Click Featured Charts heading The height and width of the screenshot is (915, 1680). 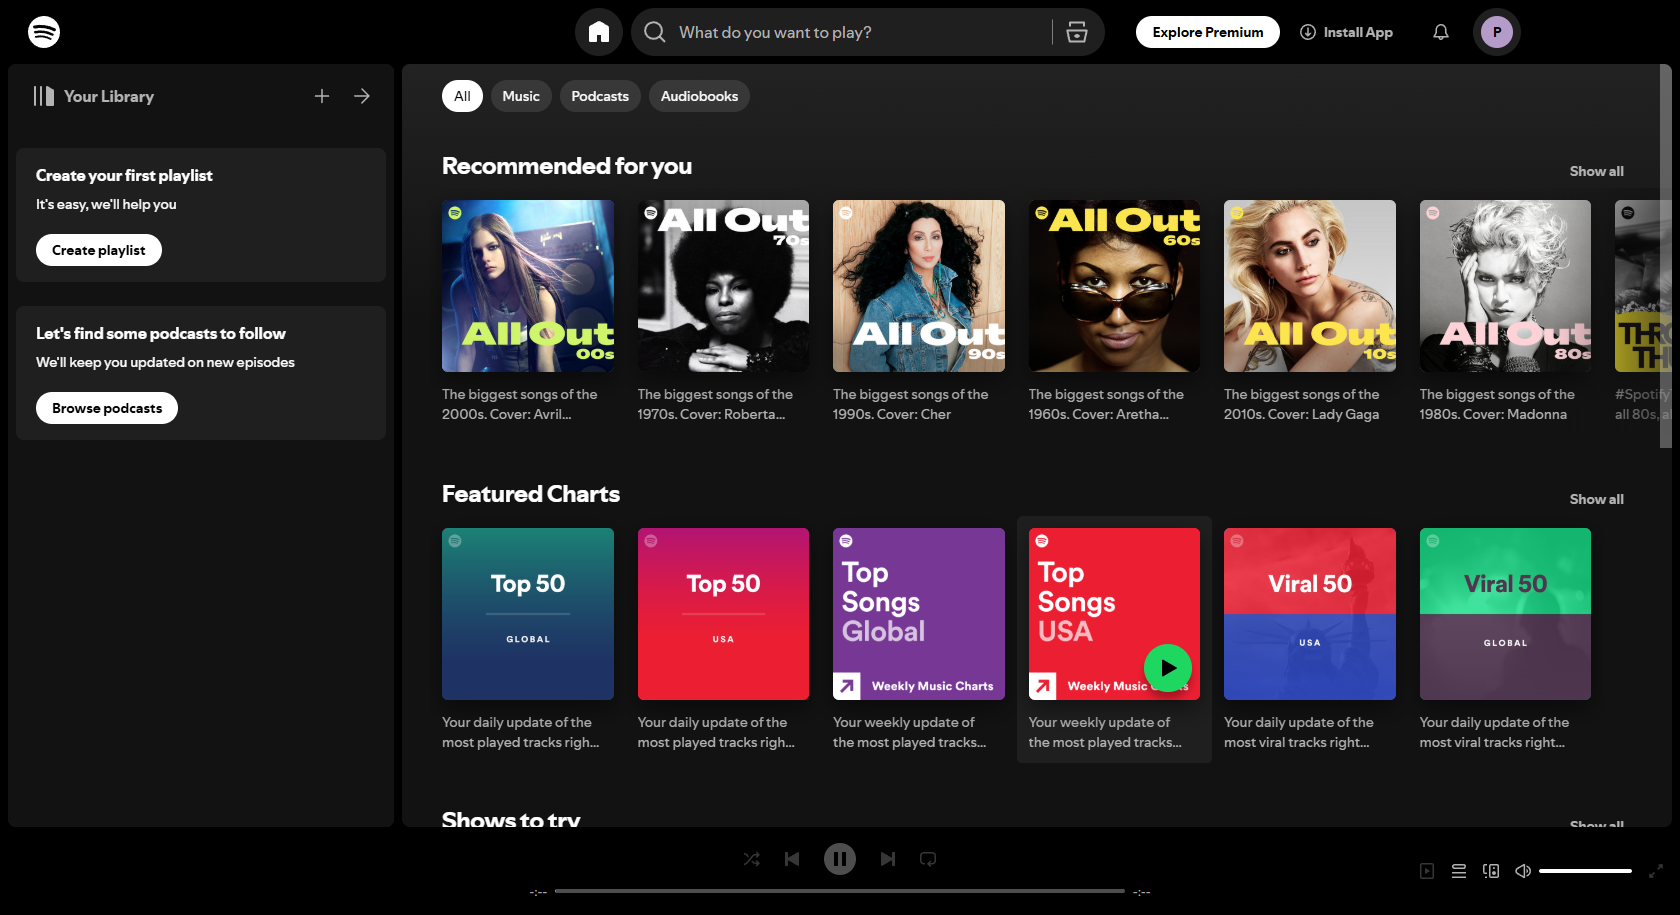pos(531,494)
